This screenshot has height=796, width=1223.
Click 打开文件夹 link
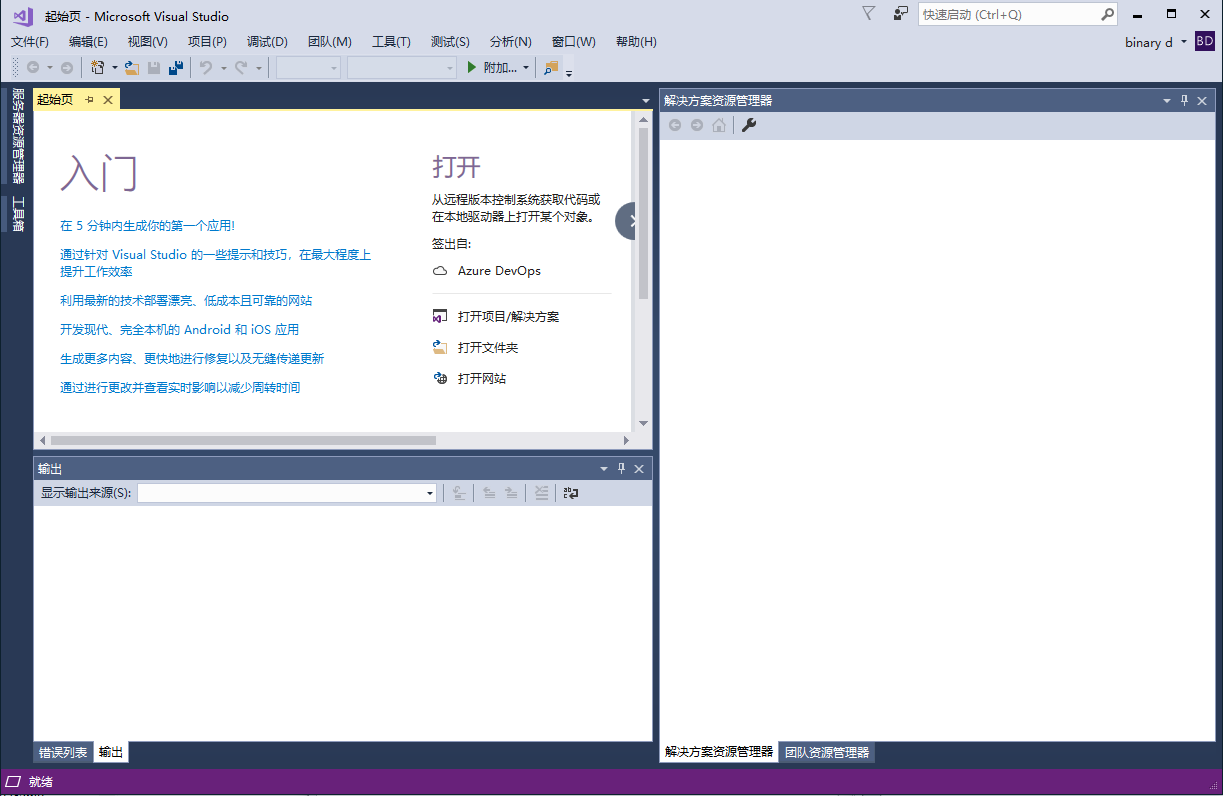point(488,347)
